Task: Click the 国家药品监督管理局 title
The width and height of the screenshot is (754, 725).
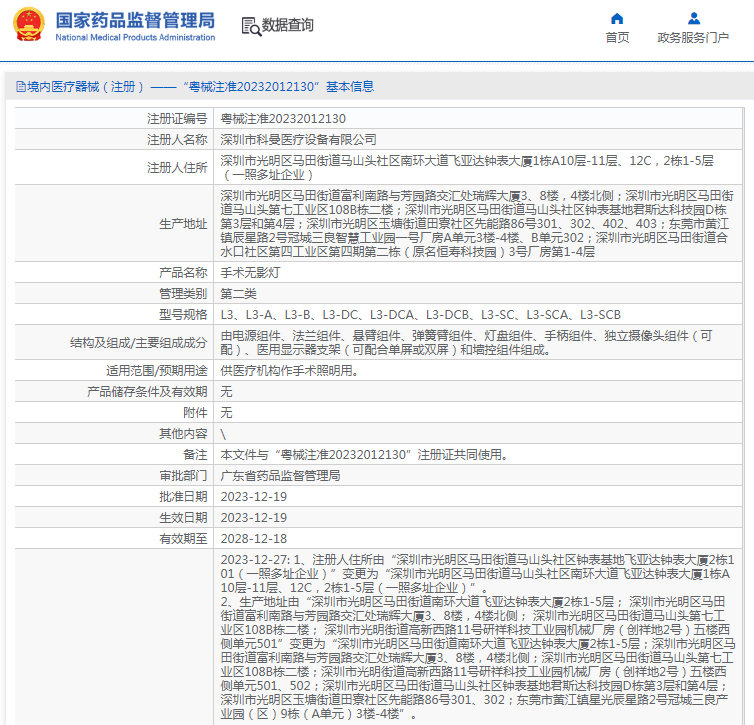Action: click(135, 20)
